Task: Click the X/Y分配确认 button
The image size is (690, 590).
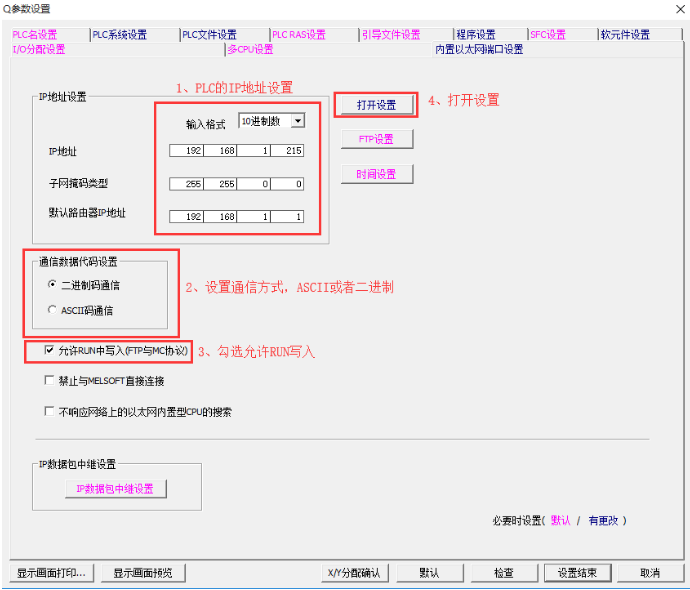Action: coord(354,573)
